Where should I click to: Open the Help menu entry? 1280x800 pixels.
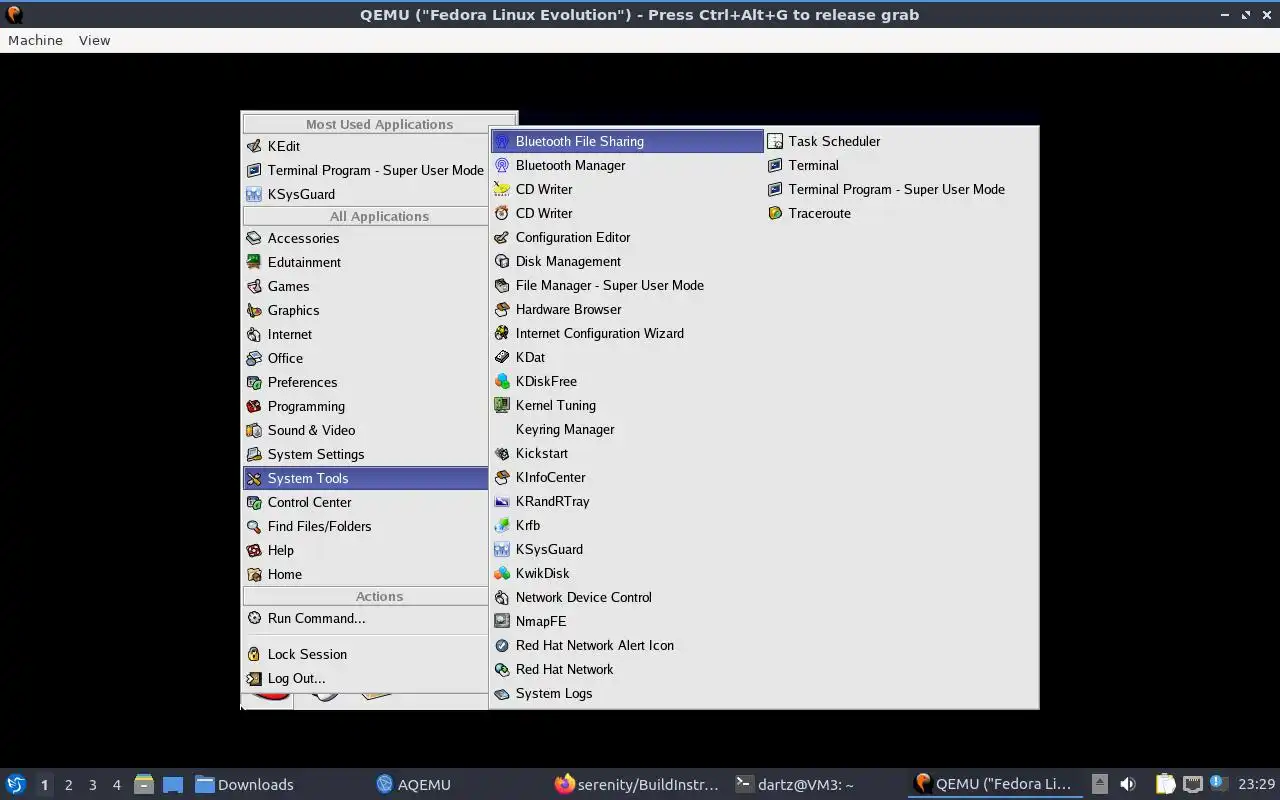pos(365,550)
